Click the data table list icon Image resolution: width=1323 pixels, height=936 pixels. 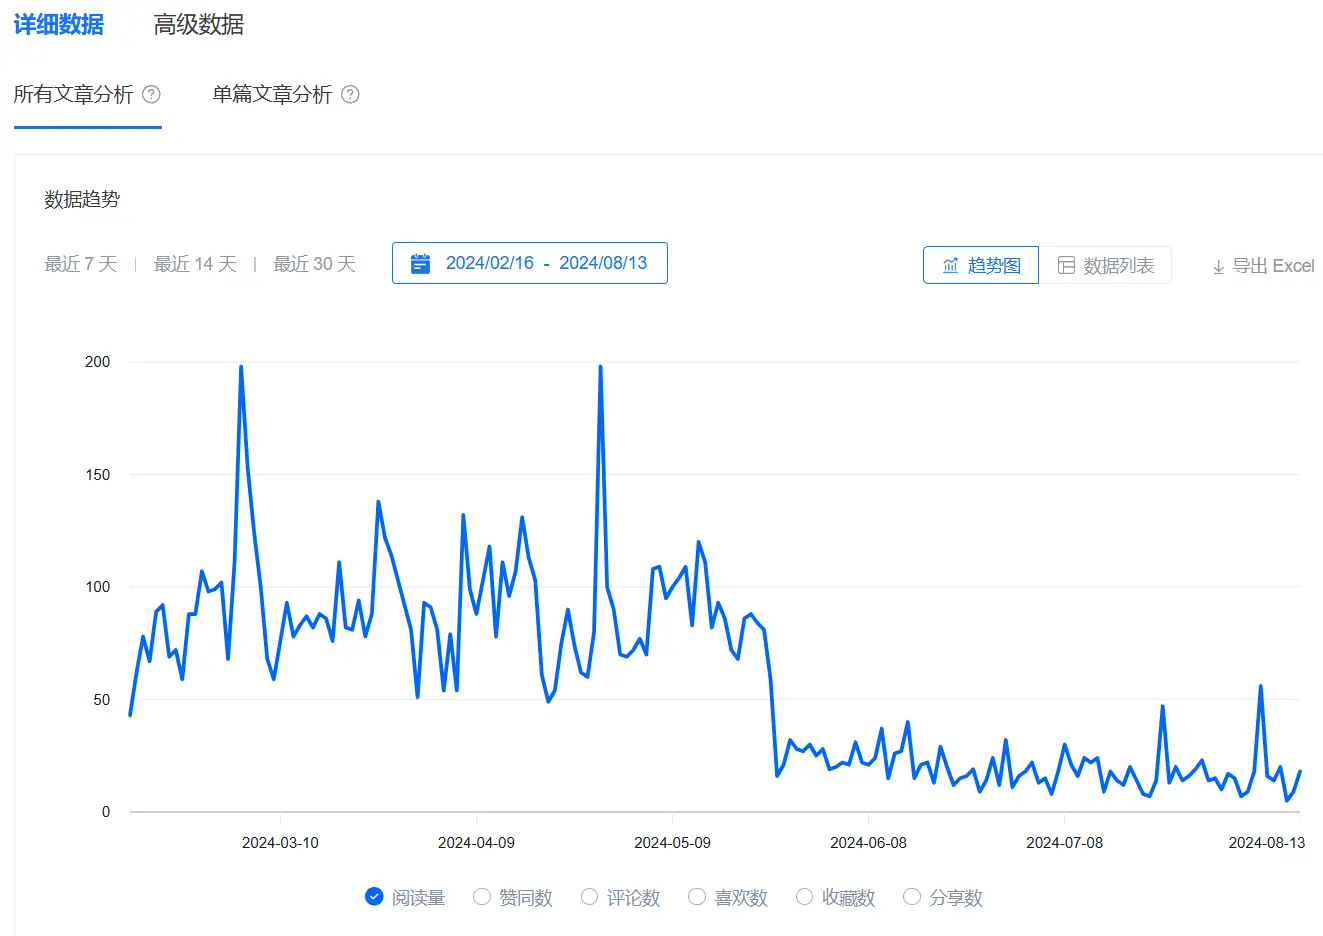point(1066,265)
